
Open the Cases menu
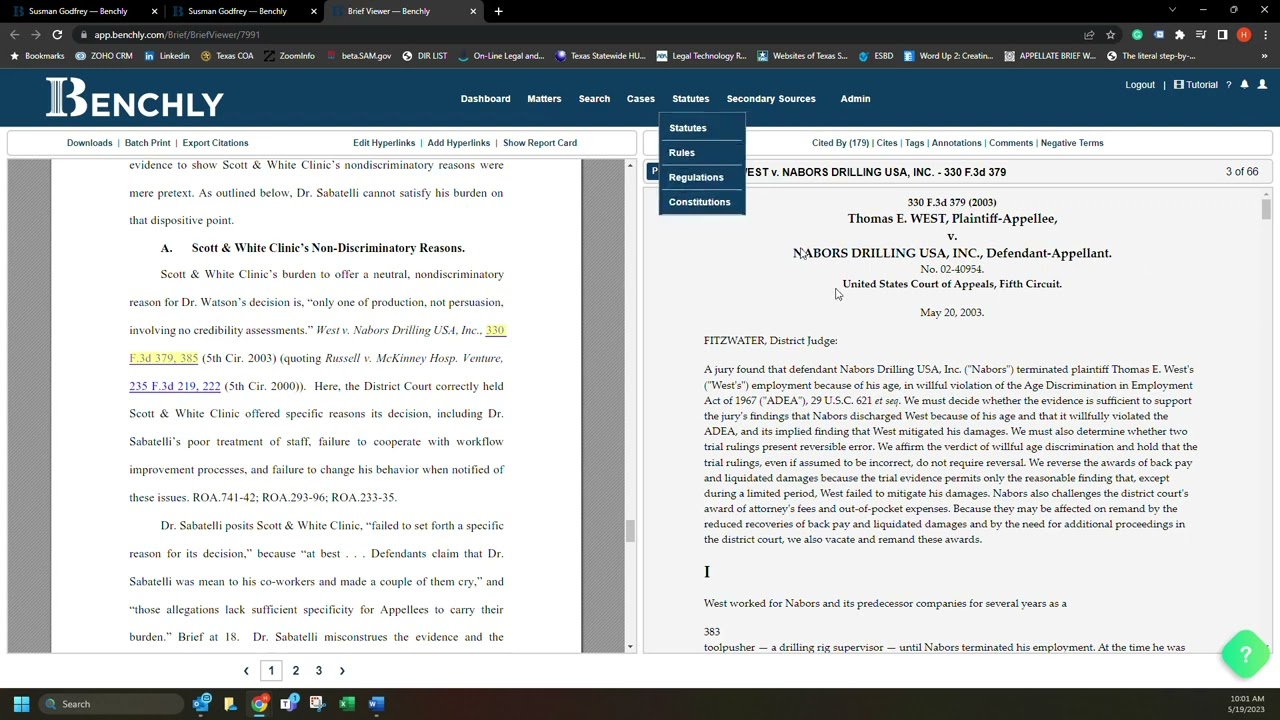click(641, 99)
